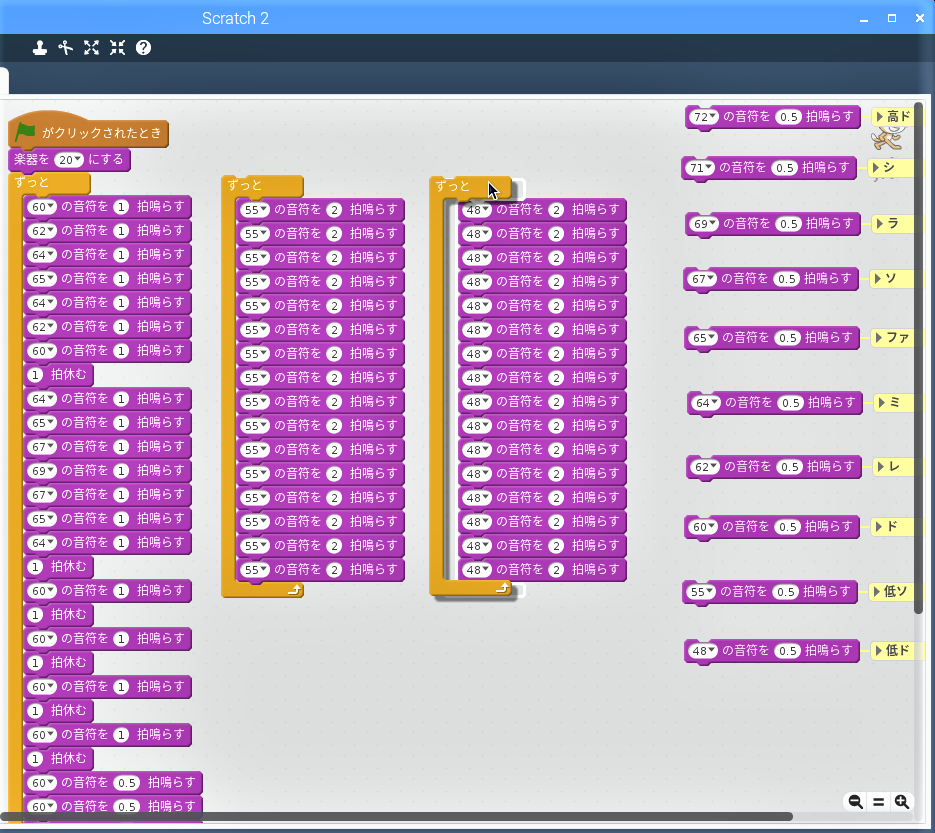Expand the ミ comment
Image resolution: width=935 pixels, height=833 pixels.
881,402
